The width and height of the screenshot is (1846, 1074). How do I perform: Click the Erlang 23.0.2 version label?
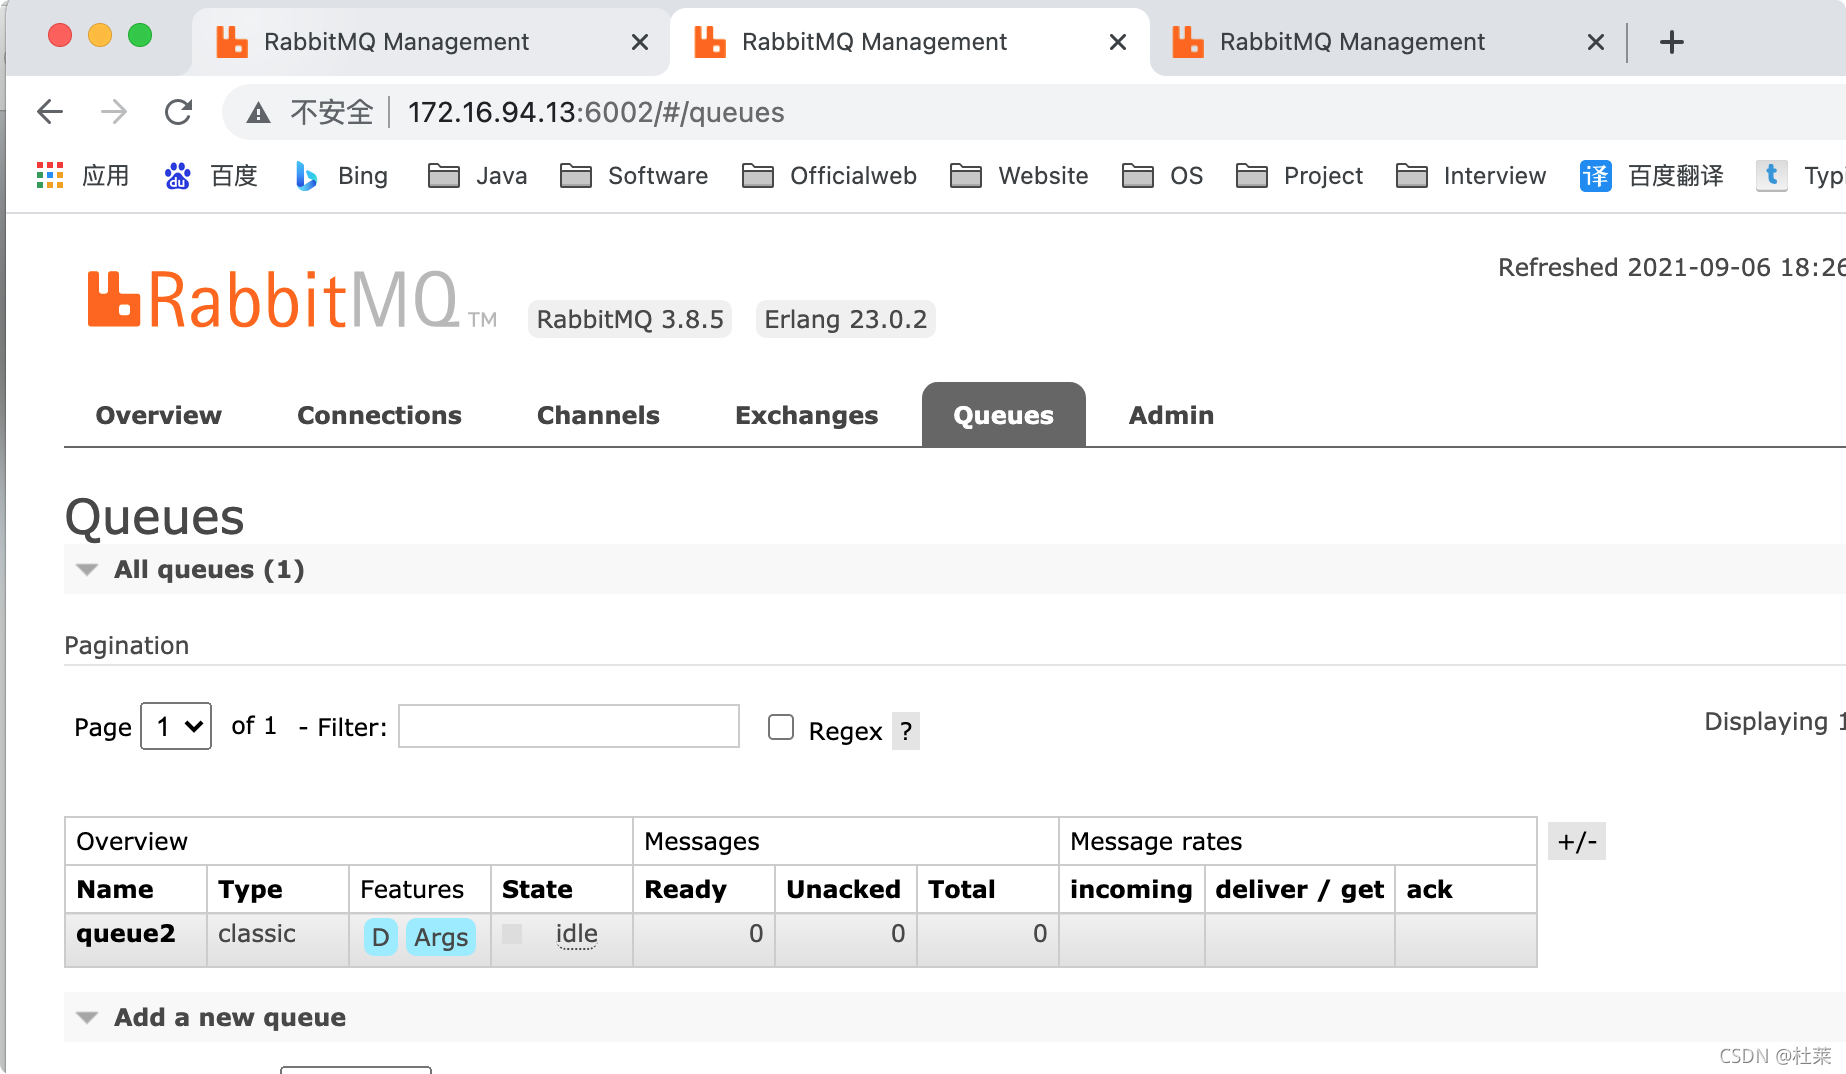[x=845, y=319]
